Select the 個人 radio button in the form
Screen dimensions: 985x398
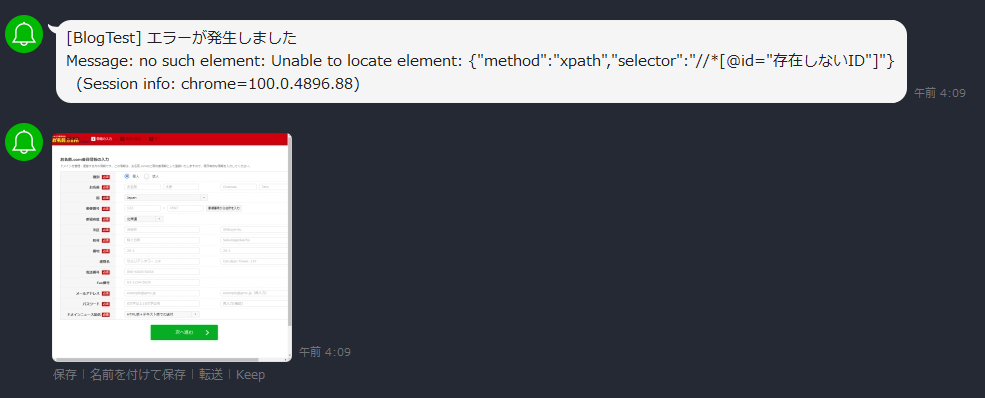127,176
